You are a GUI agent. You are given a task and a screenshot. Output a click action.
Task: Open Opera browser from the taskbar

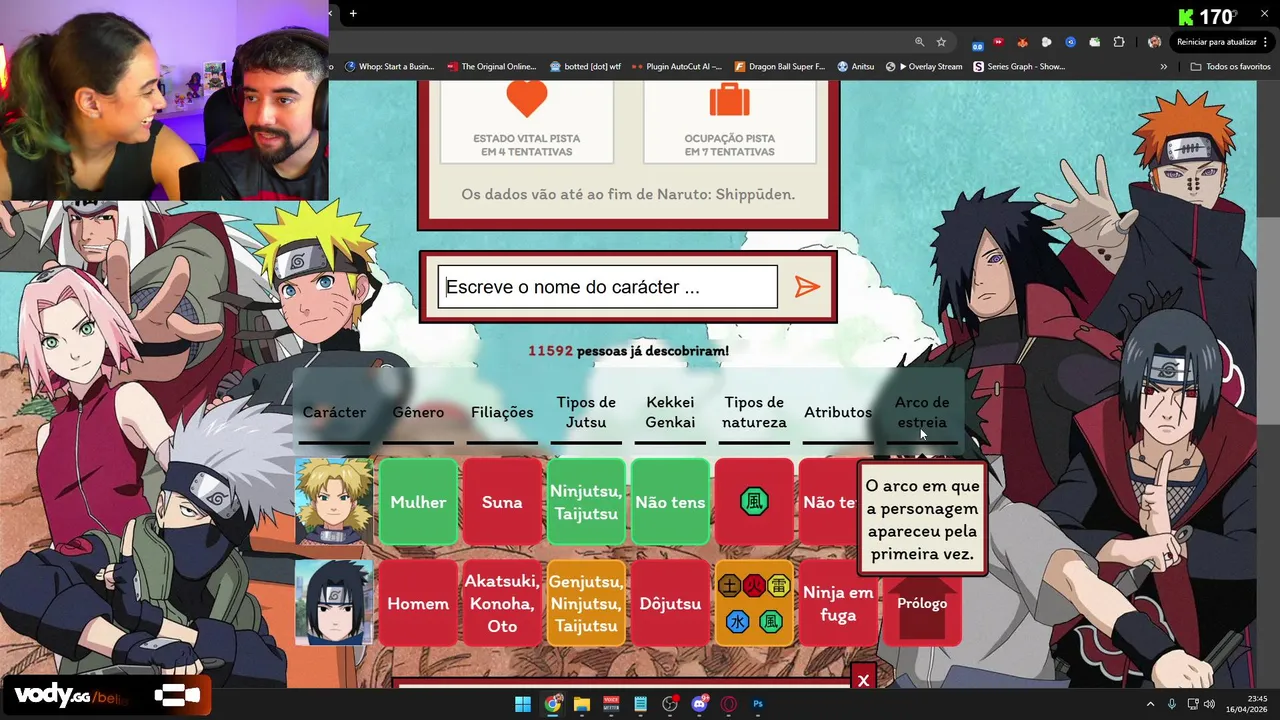(x=729, y=704)
